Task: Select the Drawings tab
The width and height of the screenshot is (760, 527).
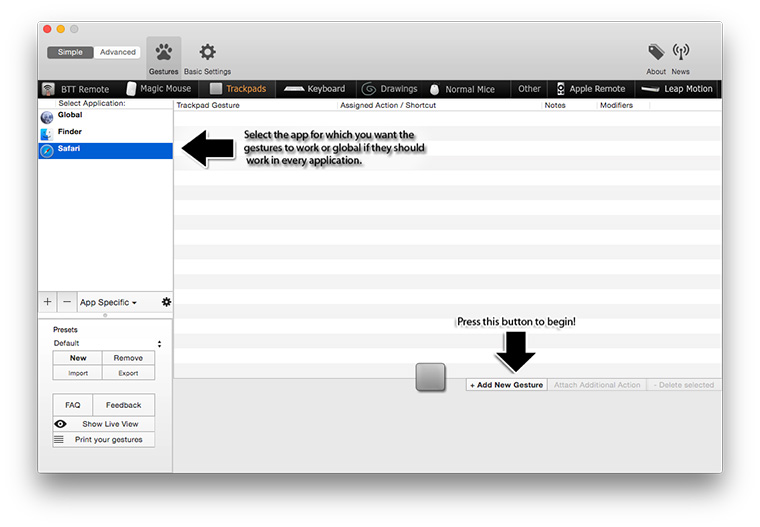Action: (390, 89)
